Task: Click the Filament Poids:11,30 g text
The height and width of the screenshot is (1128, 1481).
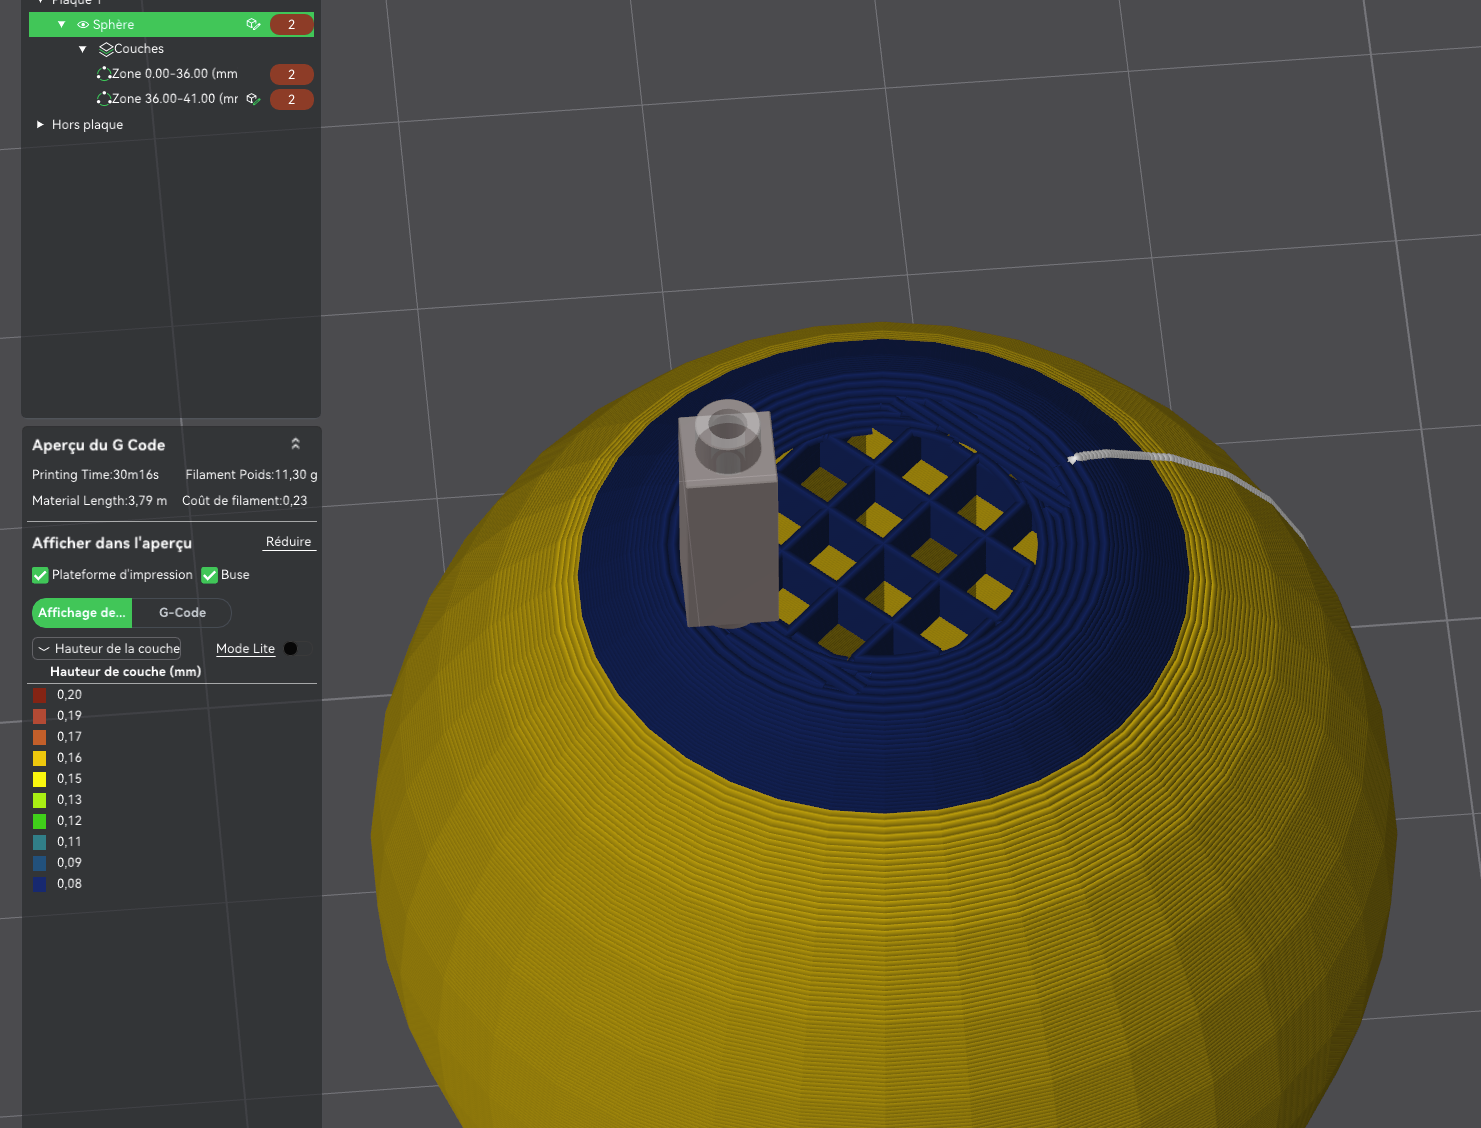Action: (x=251, y=475)
